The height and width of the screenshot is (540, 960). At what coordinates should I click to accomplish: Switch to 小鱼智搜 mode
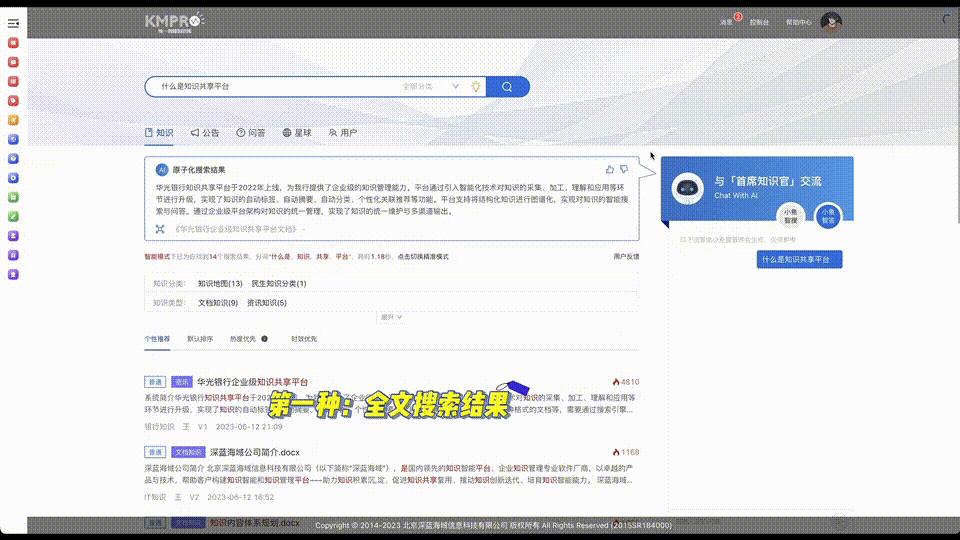(x=791, y=216)
